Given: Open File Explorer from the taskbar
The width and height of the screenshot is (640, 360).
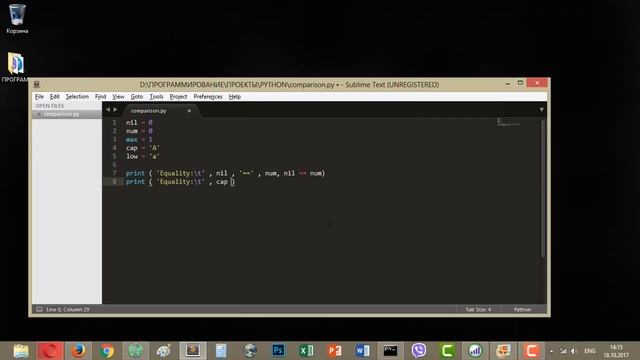Looking at the screenshot, I should pos(21,351).
